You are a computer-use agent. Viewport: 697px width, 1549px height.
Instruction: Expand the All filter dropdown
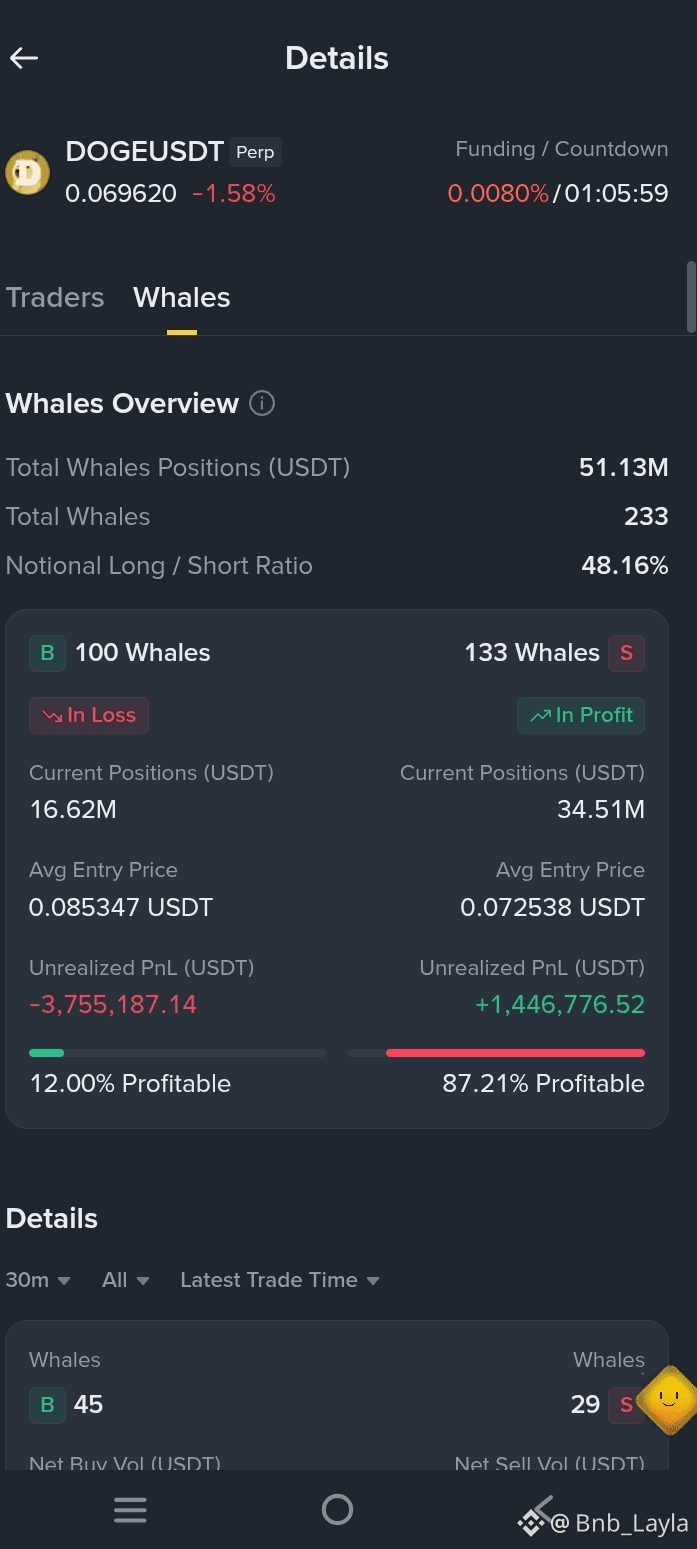[126, 1280]
